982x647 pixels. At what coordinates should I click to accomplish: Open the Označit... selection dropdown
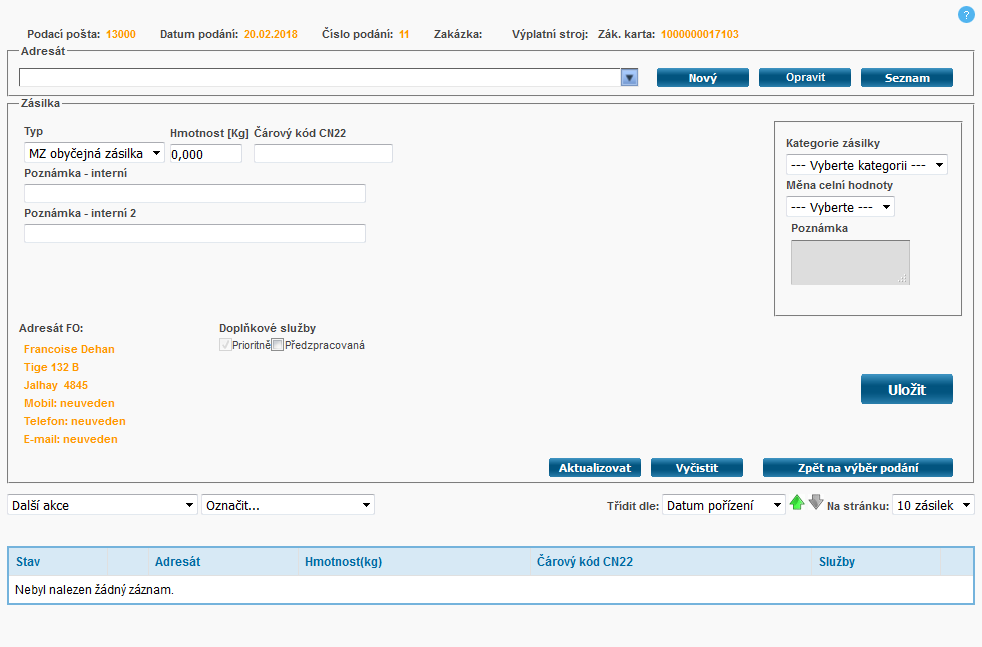pyautogui.click(x=287, y=505)
